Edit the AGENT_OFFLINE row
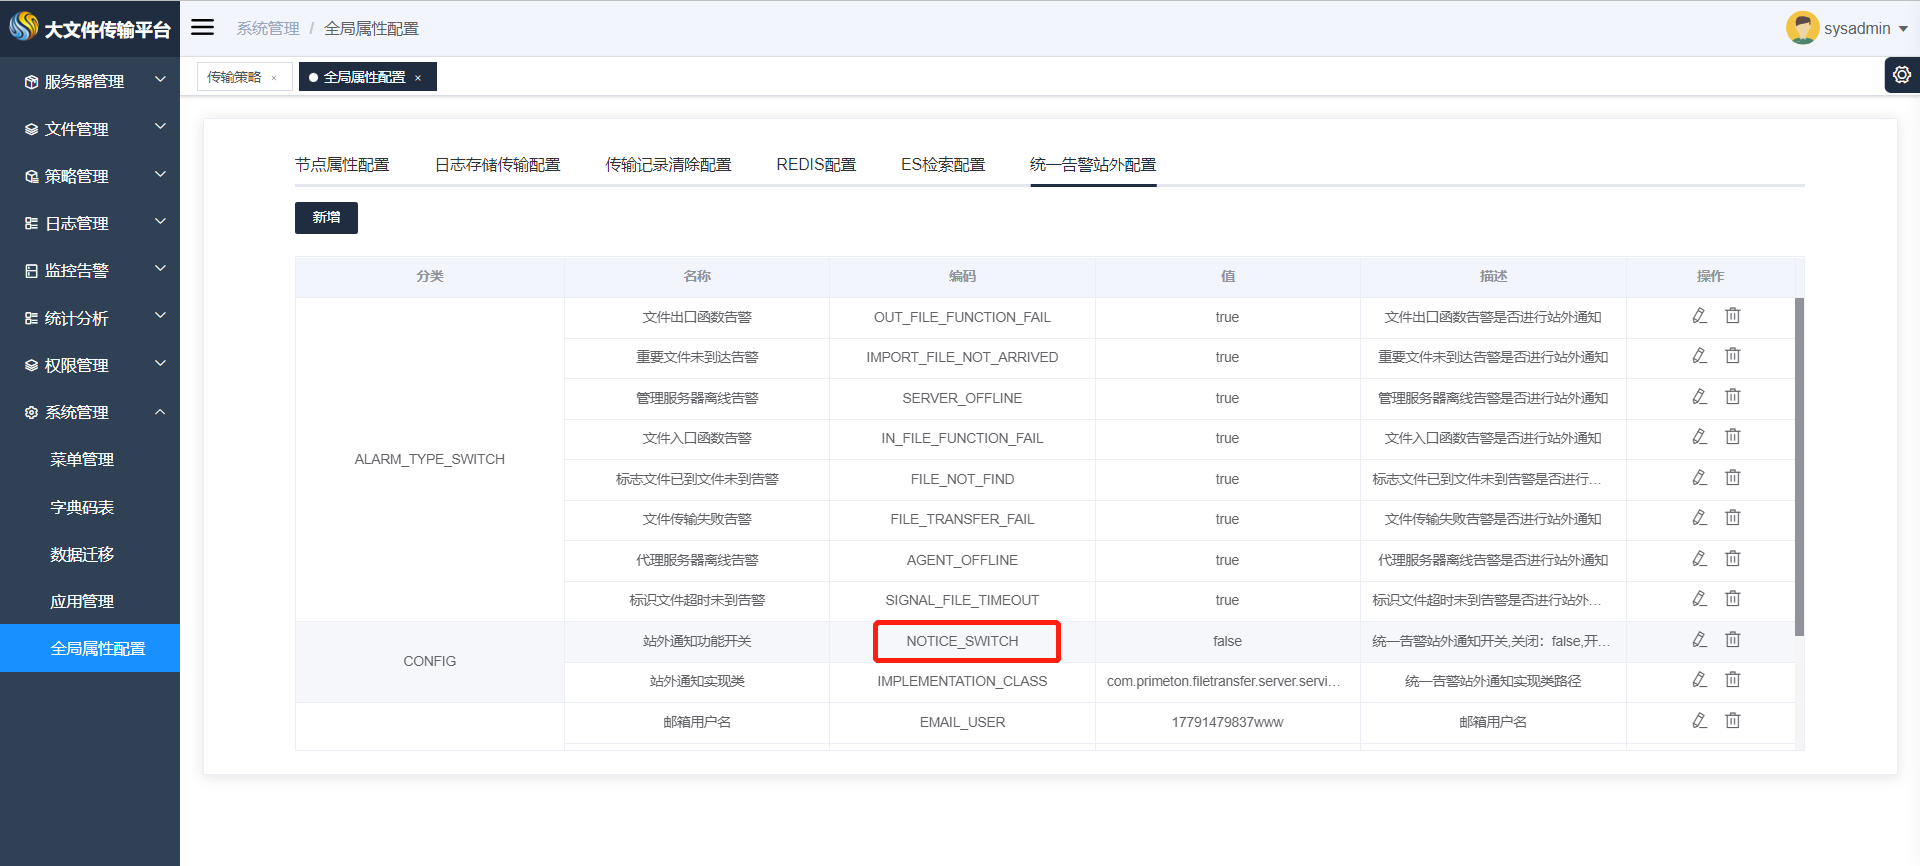1920x866 pixels. pos(1699,559)
